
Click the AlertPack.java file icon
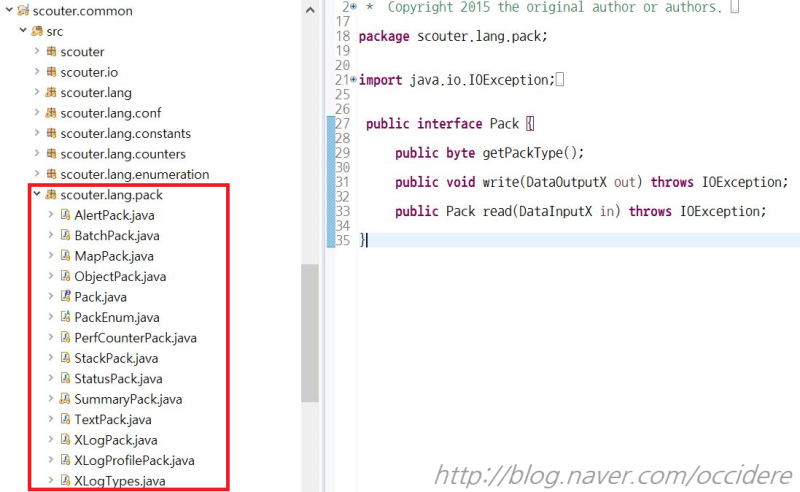pyautogui.click(x=65, y=214)
